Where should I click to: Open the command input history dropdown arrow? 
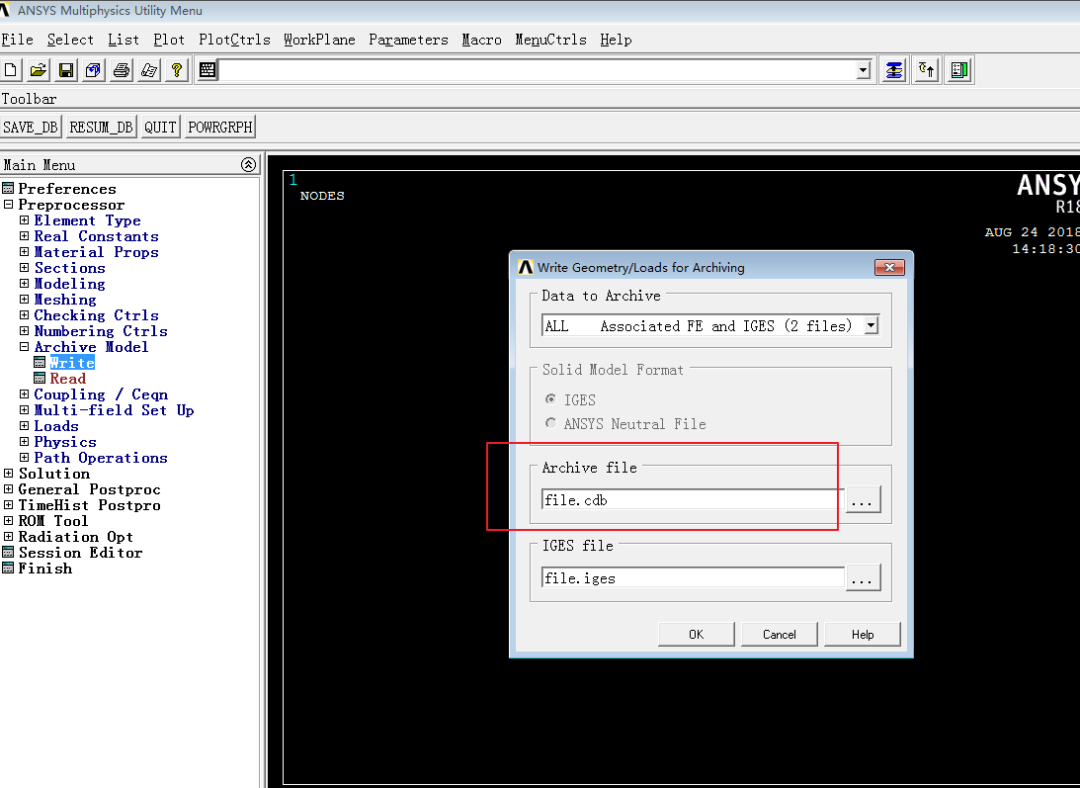[863, 70]
